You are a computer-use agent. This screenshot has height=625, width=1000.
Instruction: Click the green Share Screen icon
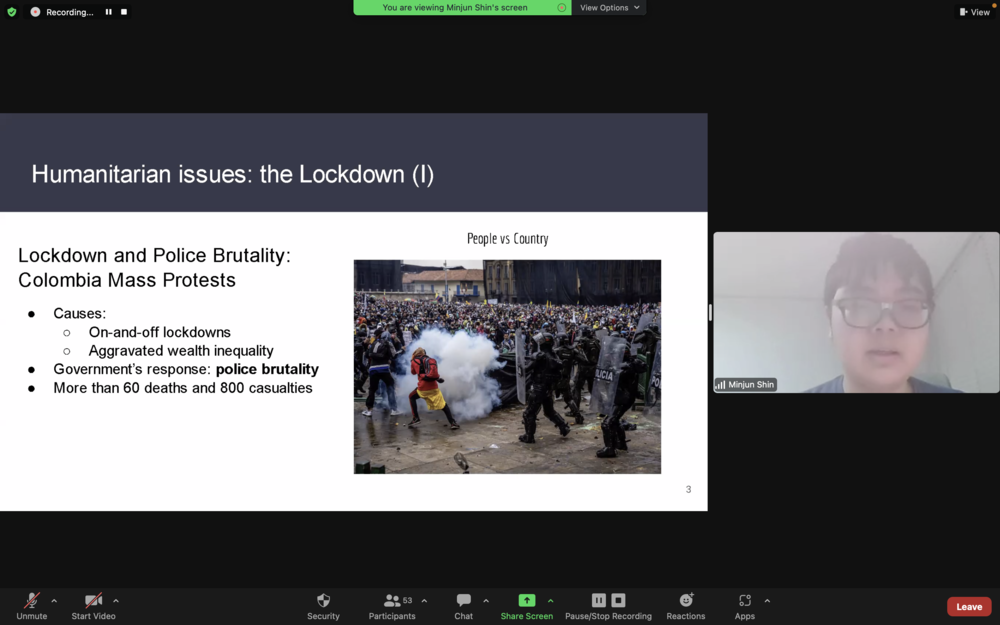tap(526, 600)
